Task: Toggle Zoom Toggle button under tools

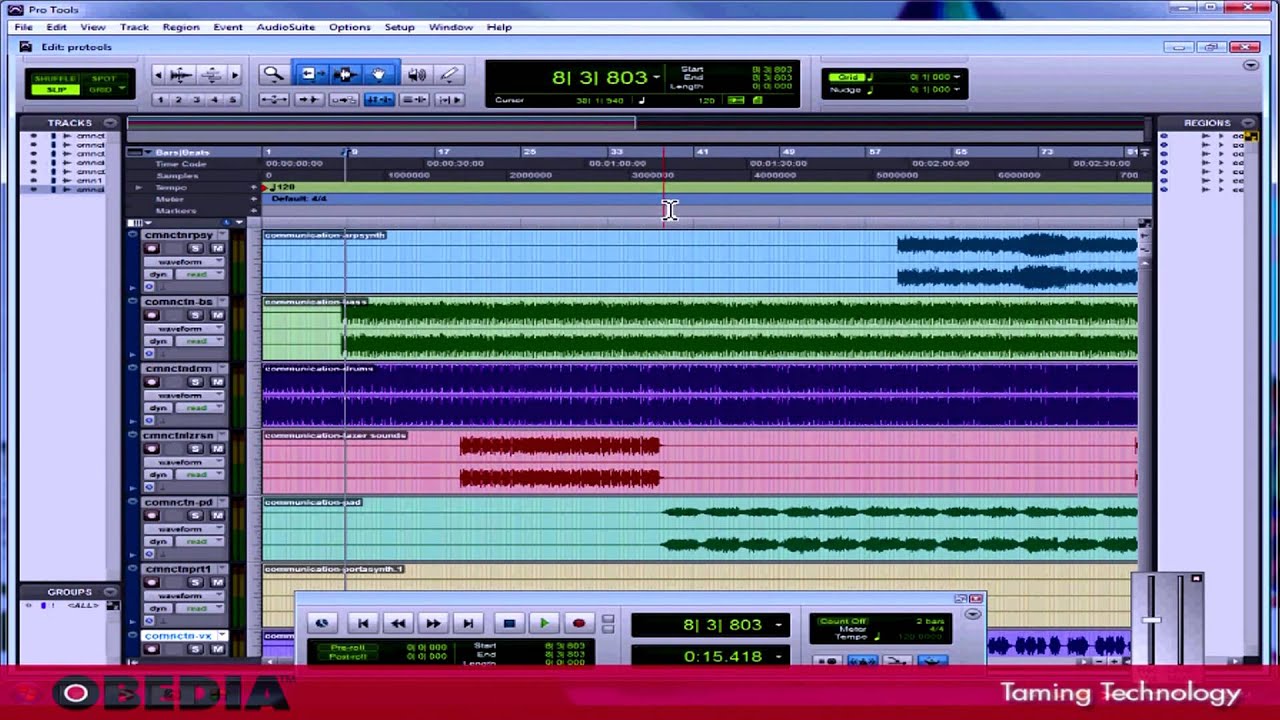Action: [x=273, y=99]
